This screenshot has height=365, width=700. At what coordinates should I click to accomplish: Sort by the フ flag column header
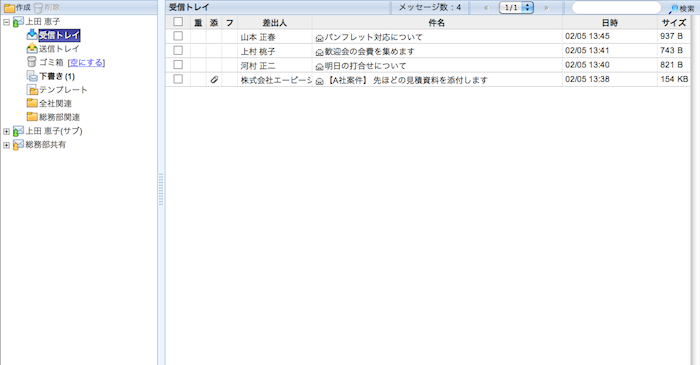pos(229,22)
